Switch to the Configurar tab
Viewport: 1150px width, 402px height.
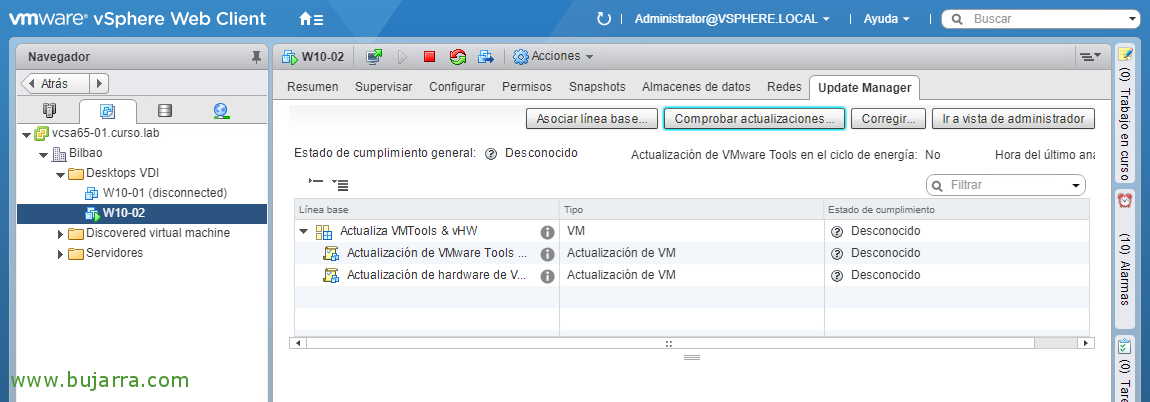[457, 87]
